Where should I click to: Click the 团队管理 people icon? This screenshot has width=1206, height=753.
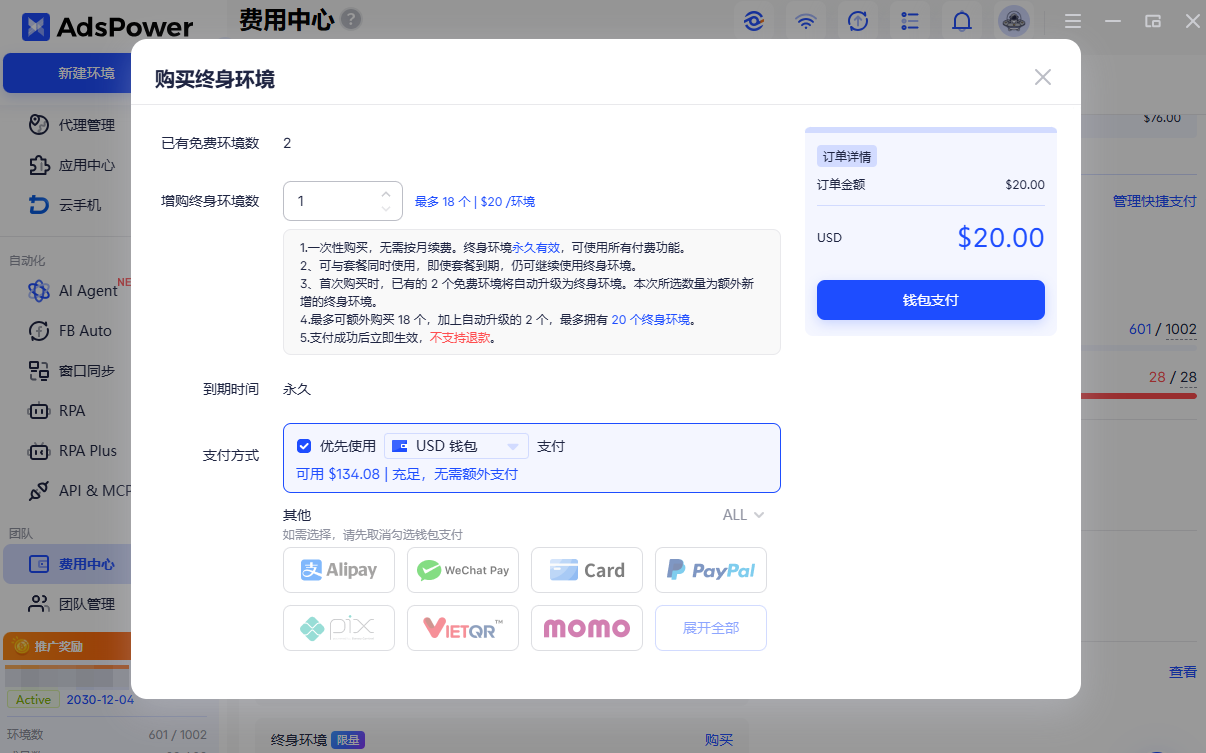tap(39, 604)
